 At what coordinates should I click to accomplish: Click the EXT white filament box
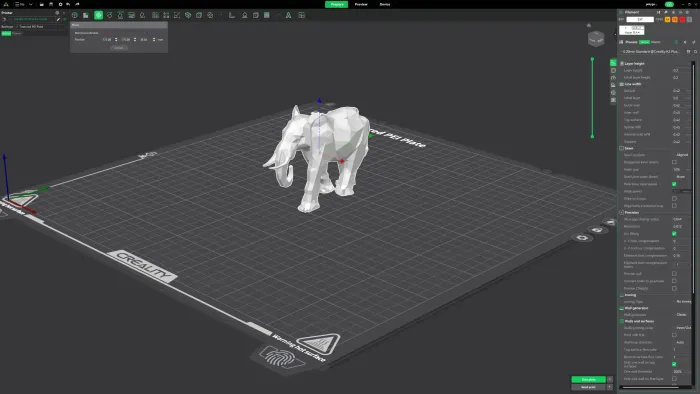coord(640,20)
